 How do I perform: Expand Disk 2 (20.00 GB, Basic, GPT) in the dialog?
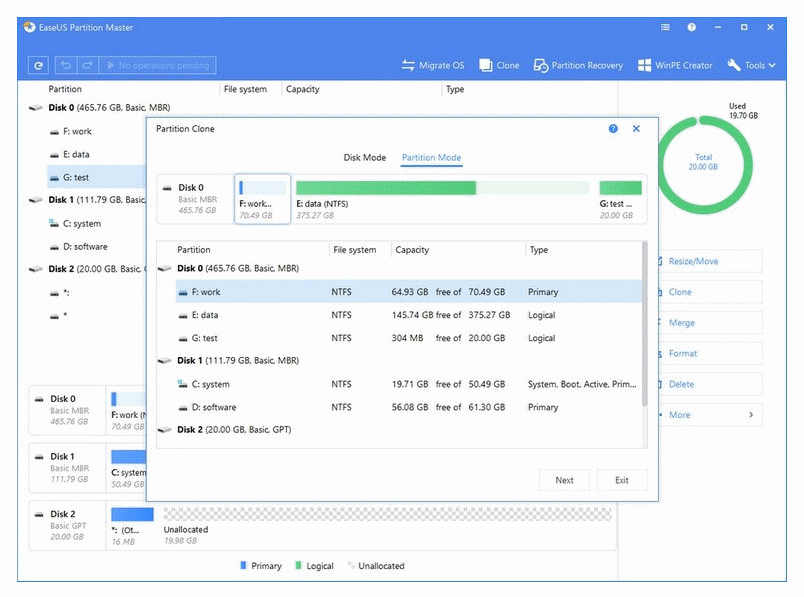coord(165,430)
